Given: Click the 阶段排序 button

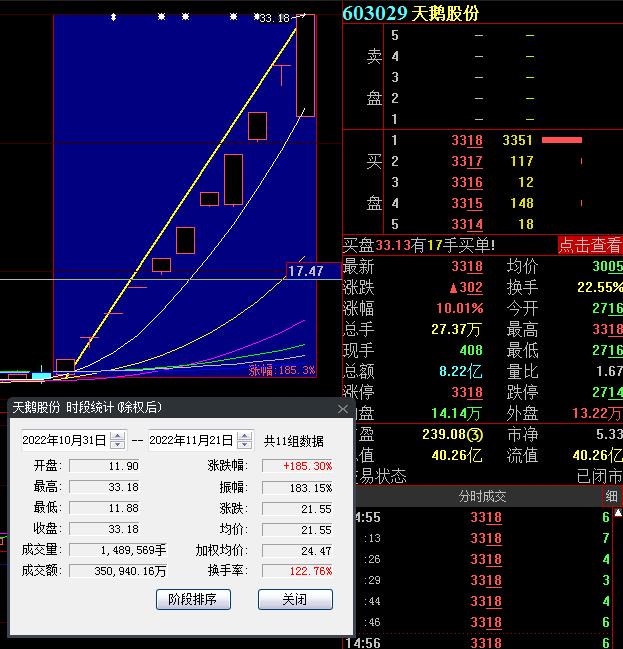Looking at the screenshot, I should (194, 599).
